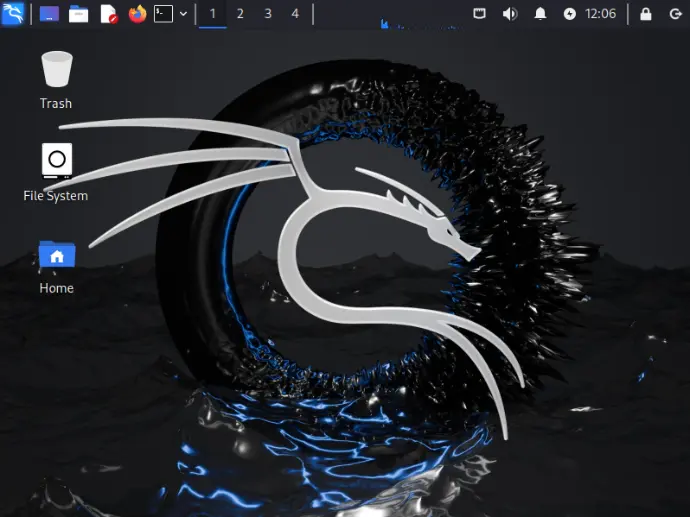Switch to workspace 1
This screenshot has width=690, height=517.
tap(213, 14)
